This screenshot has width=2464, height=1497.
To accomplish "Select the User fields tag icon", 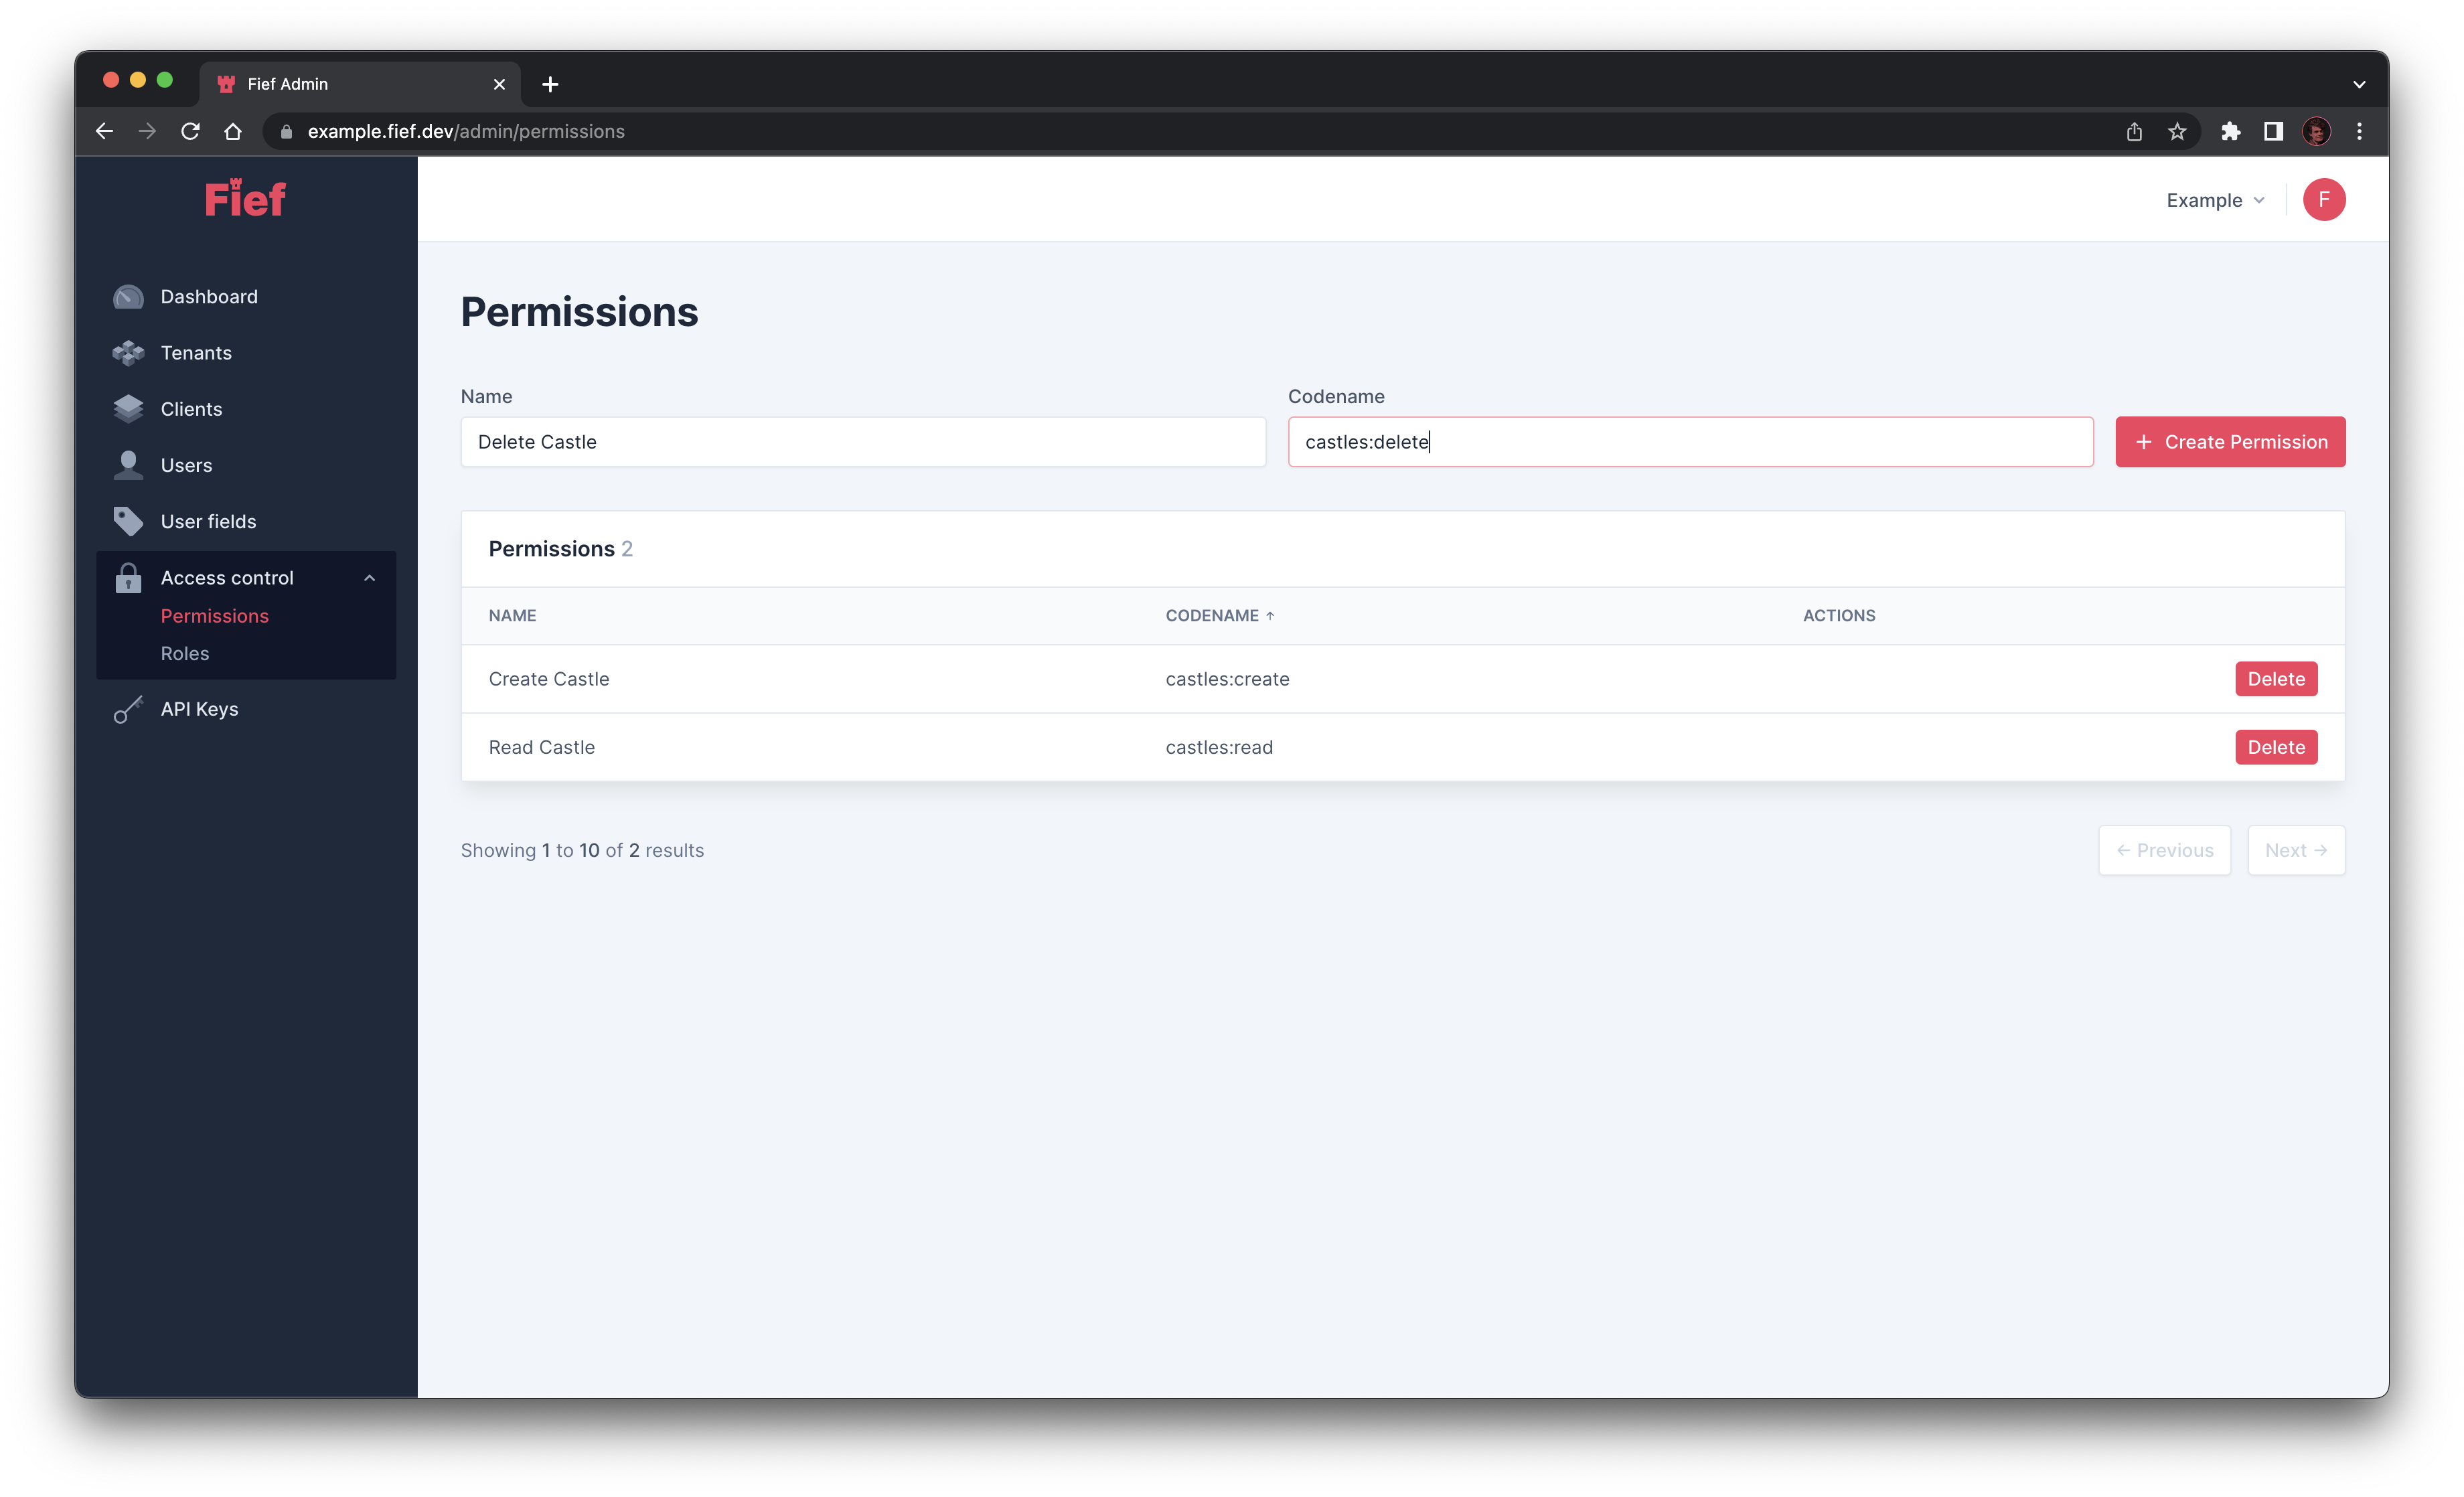I will [x=128, y=521].
